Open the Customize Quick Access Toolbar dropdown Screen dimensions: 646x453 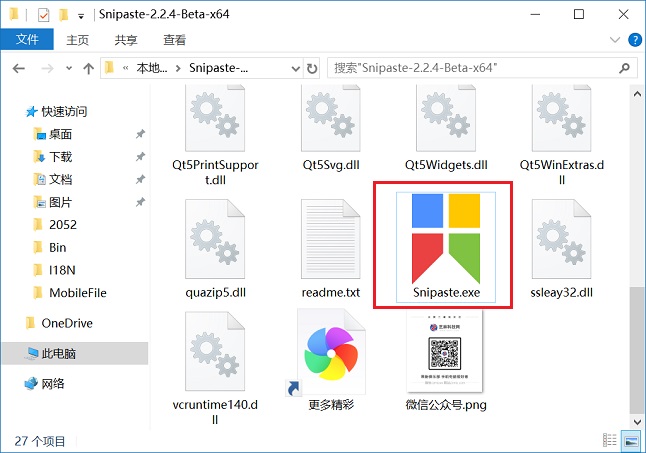tap(81, 16)
